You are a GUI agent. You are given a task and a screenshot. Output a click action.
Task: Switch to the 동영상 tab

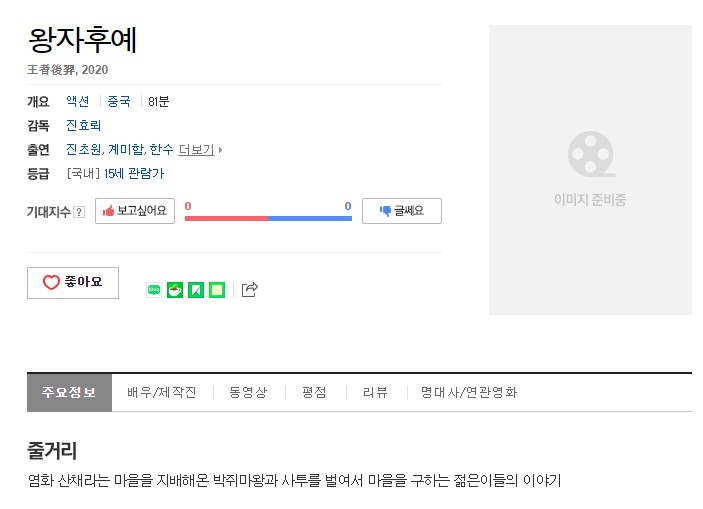248,392
